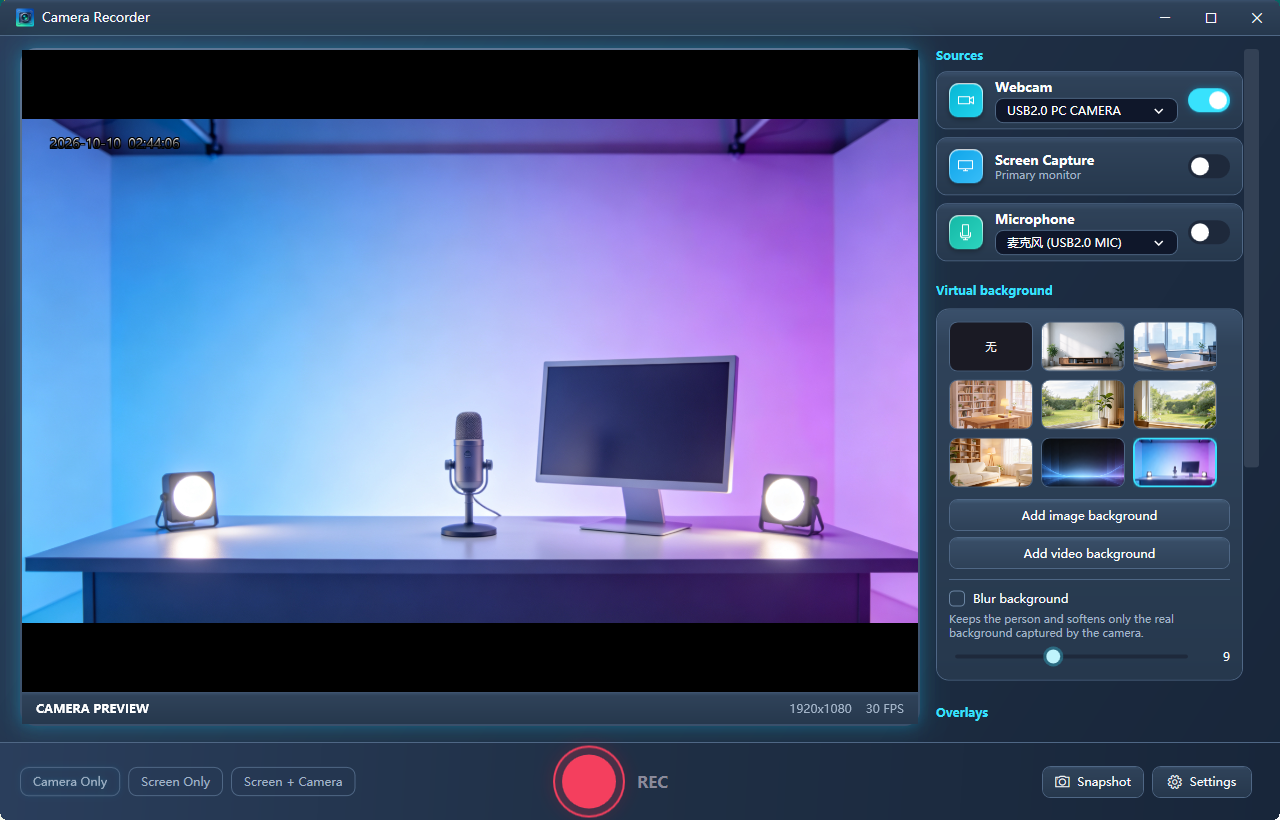Viewport: 1280px width, 820px height.
Task: Enable the Screen Capture toggle
Action: tap(1209, 166)
